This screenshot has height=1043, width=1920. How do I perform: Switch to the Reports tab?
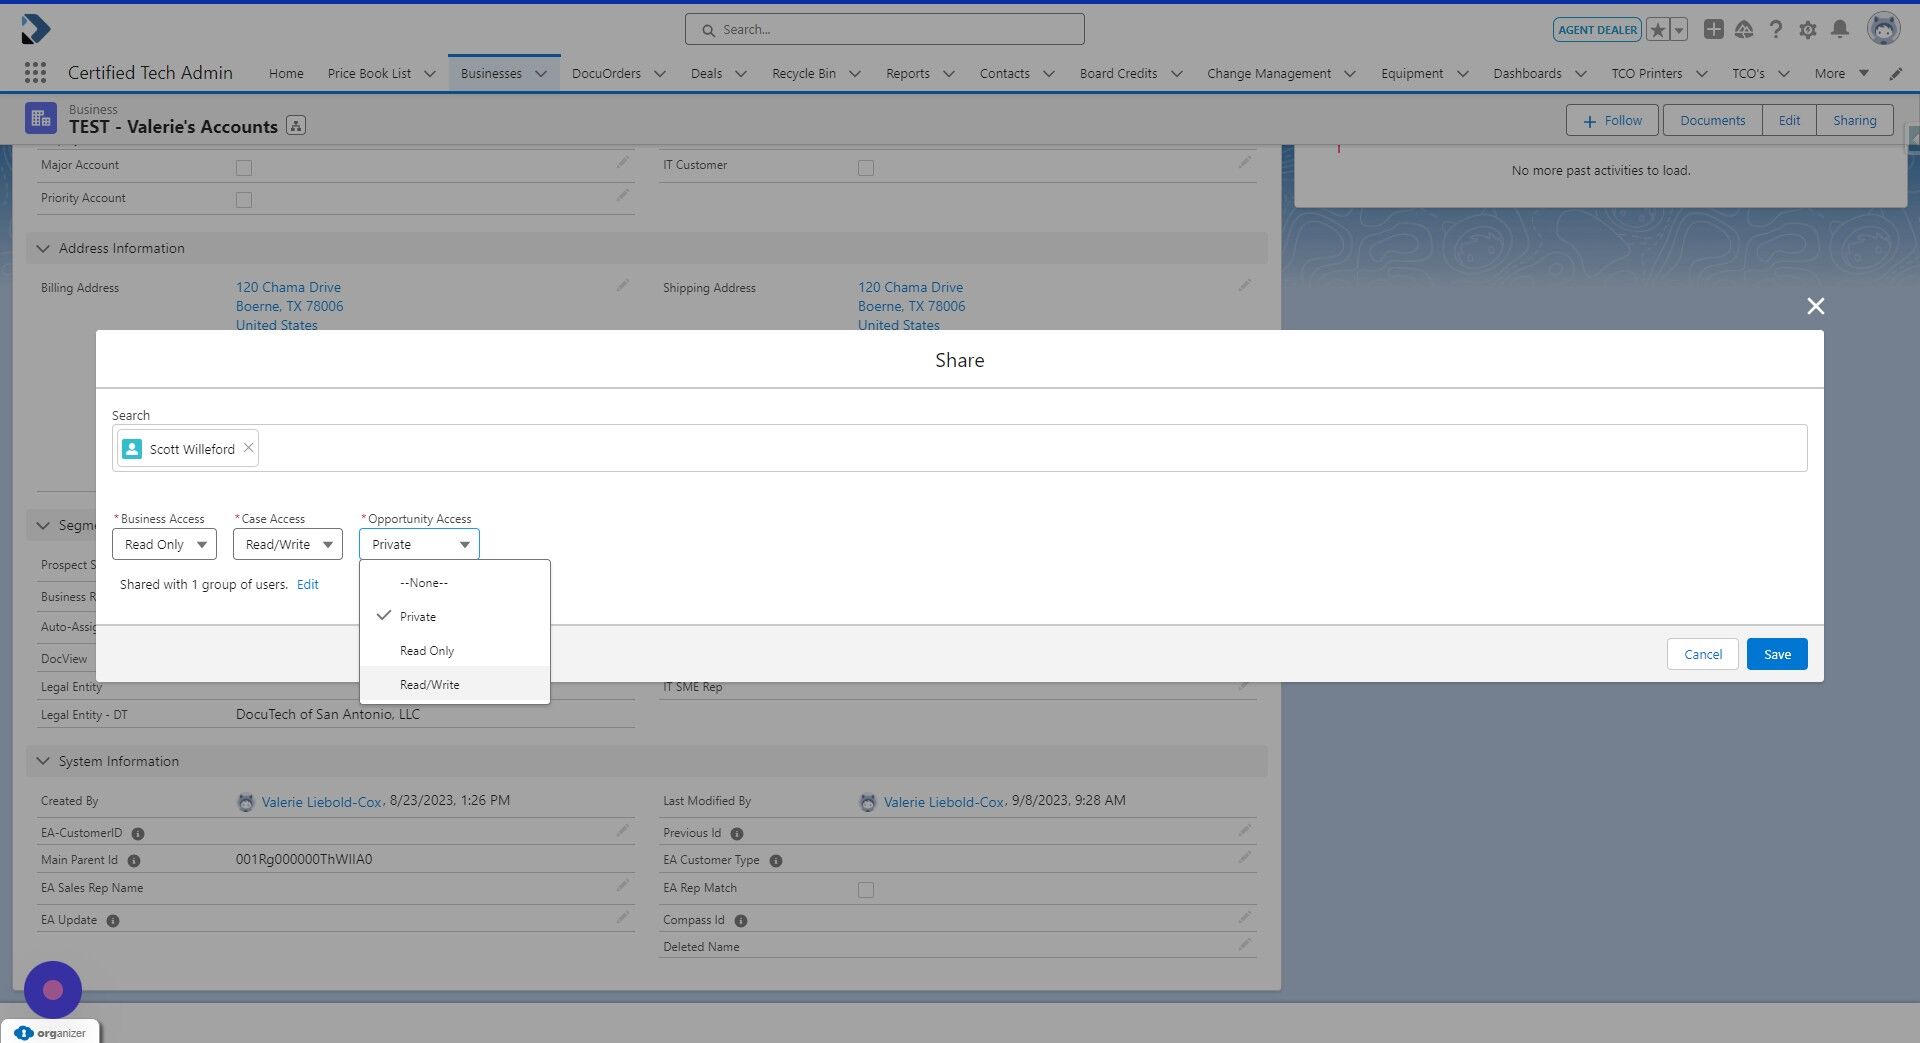pyautogui.click(x=908, y=73)
